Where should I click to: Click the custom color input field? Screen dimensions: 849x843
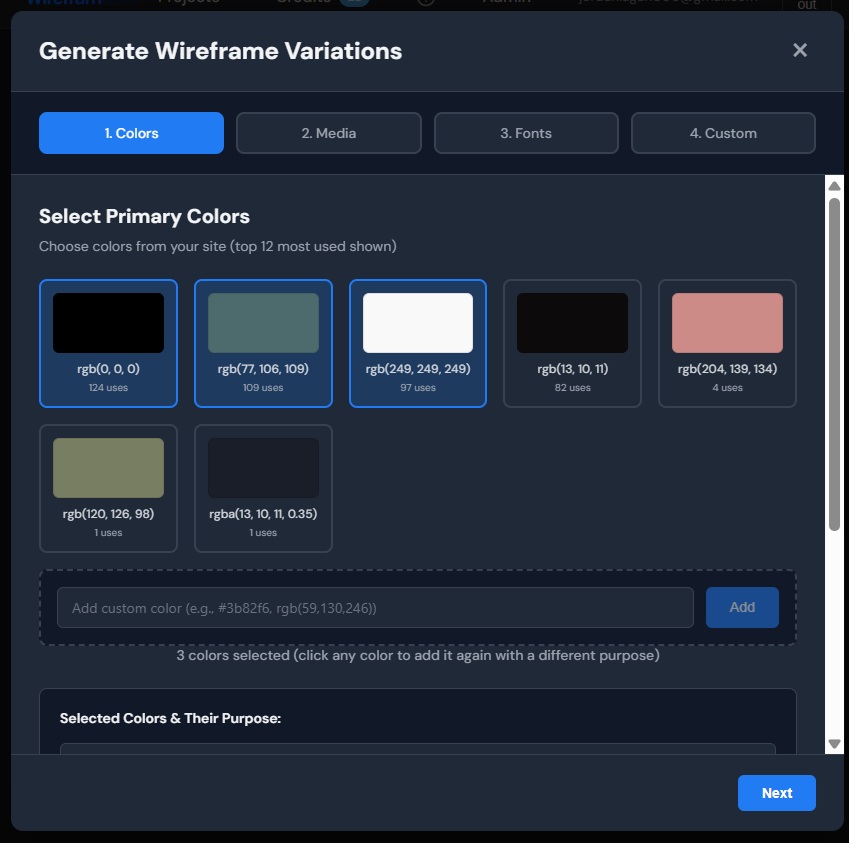375,607
